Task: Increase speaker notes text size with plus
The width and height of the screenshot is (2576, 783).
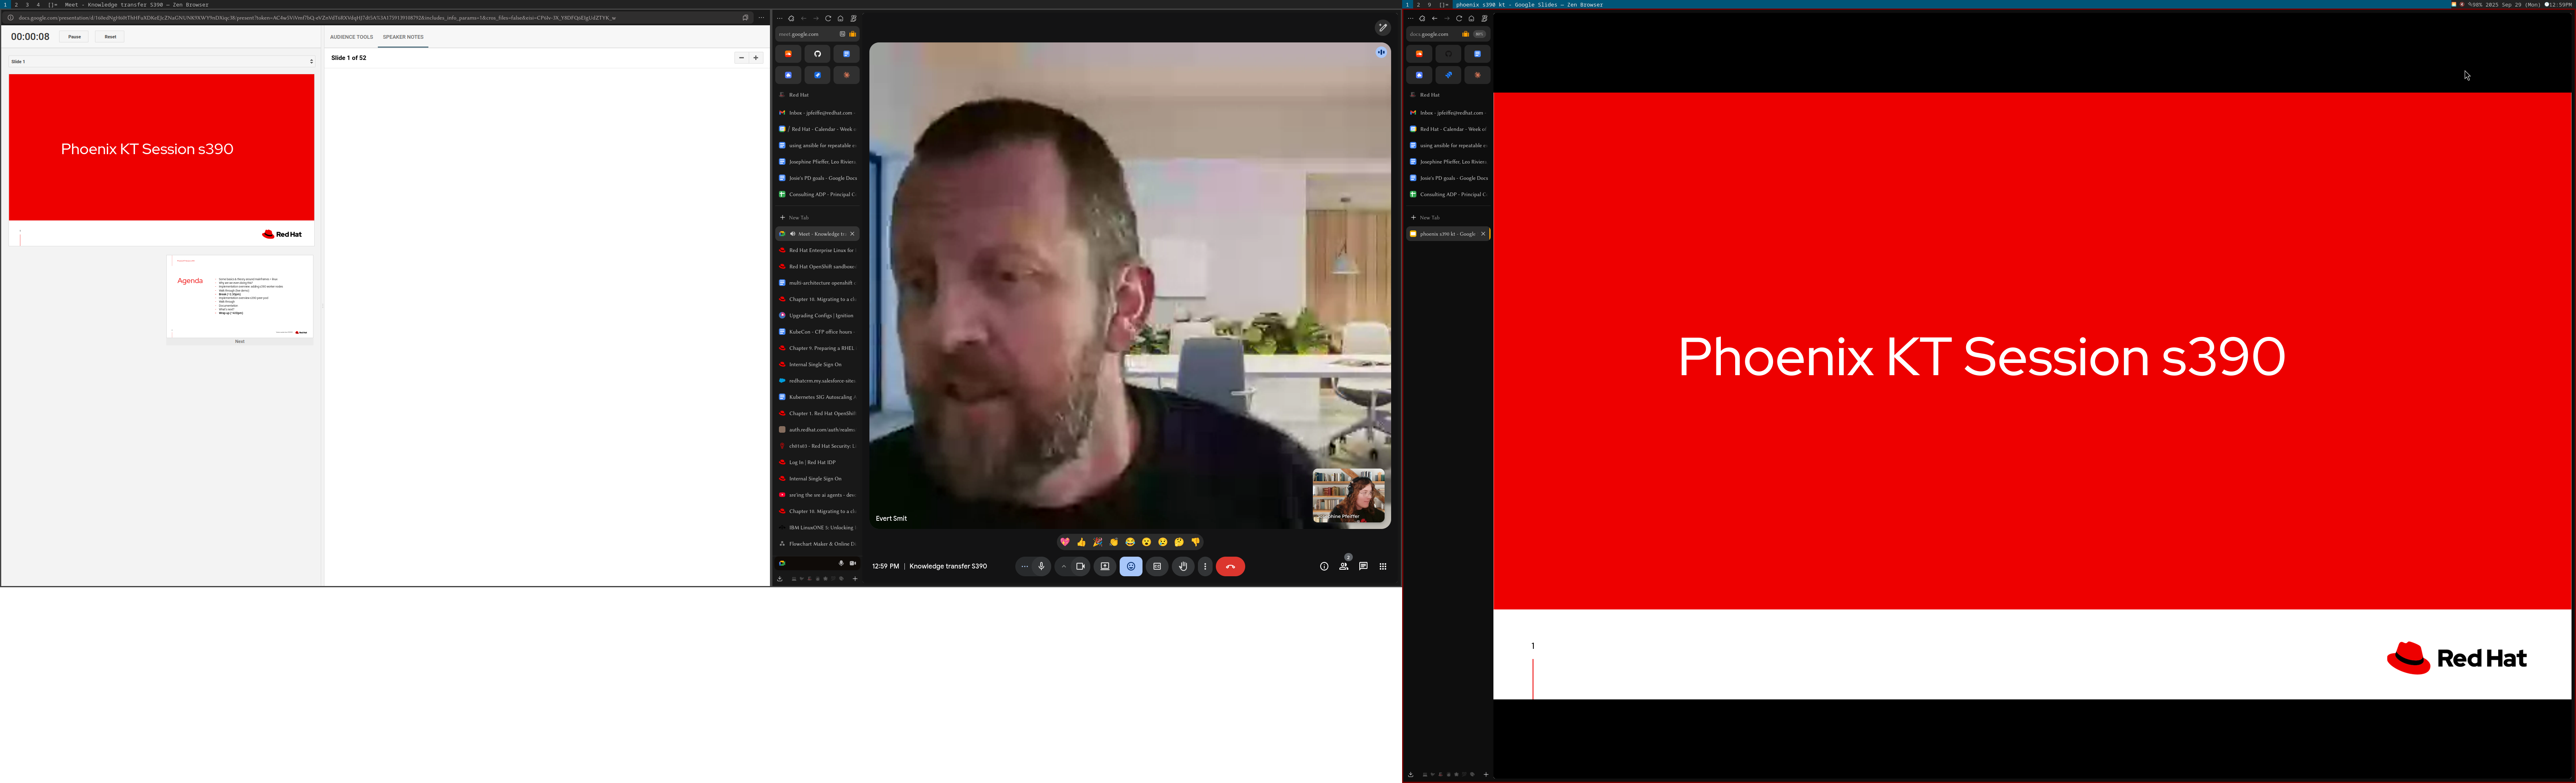Action: pos(756,58)
